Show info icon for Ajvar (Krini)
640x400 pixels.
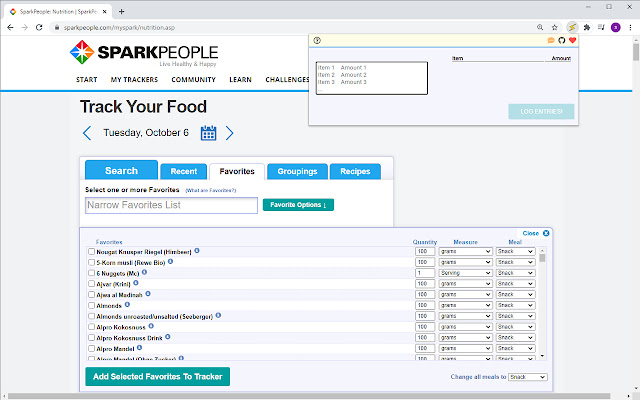tap(136, 282)
